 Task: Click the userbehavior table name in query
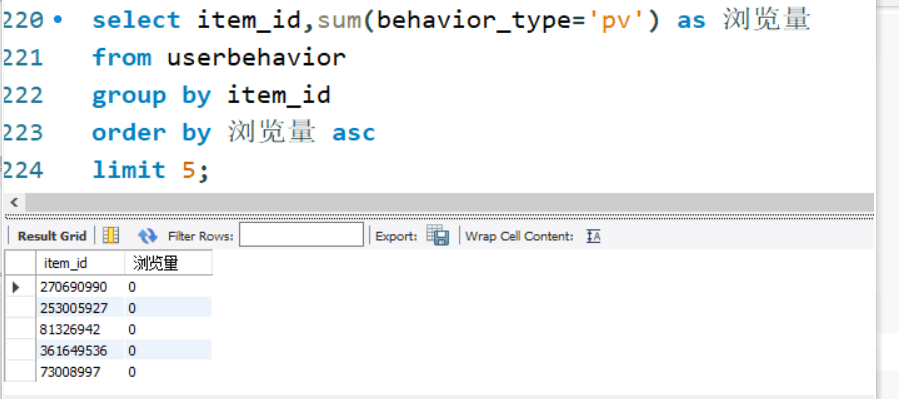point(257,57)
